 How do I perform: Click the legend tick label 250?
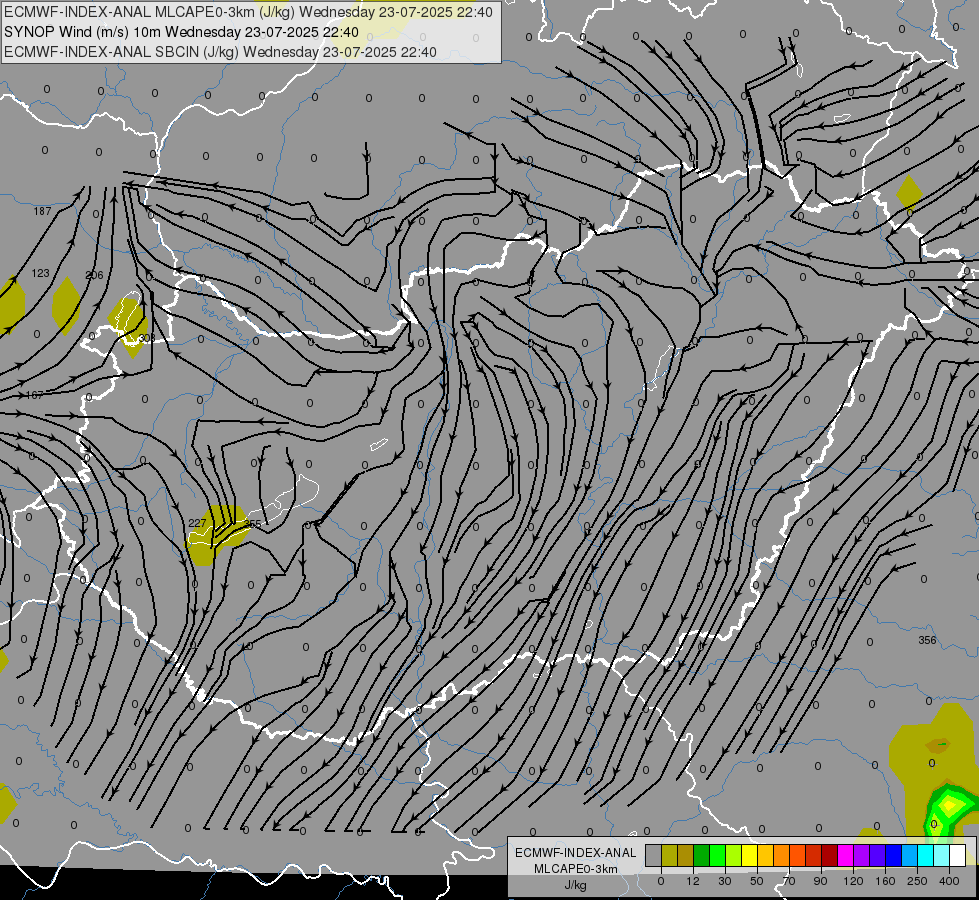click(x=917, y=881)
